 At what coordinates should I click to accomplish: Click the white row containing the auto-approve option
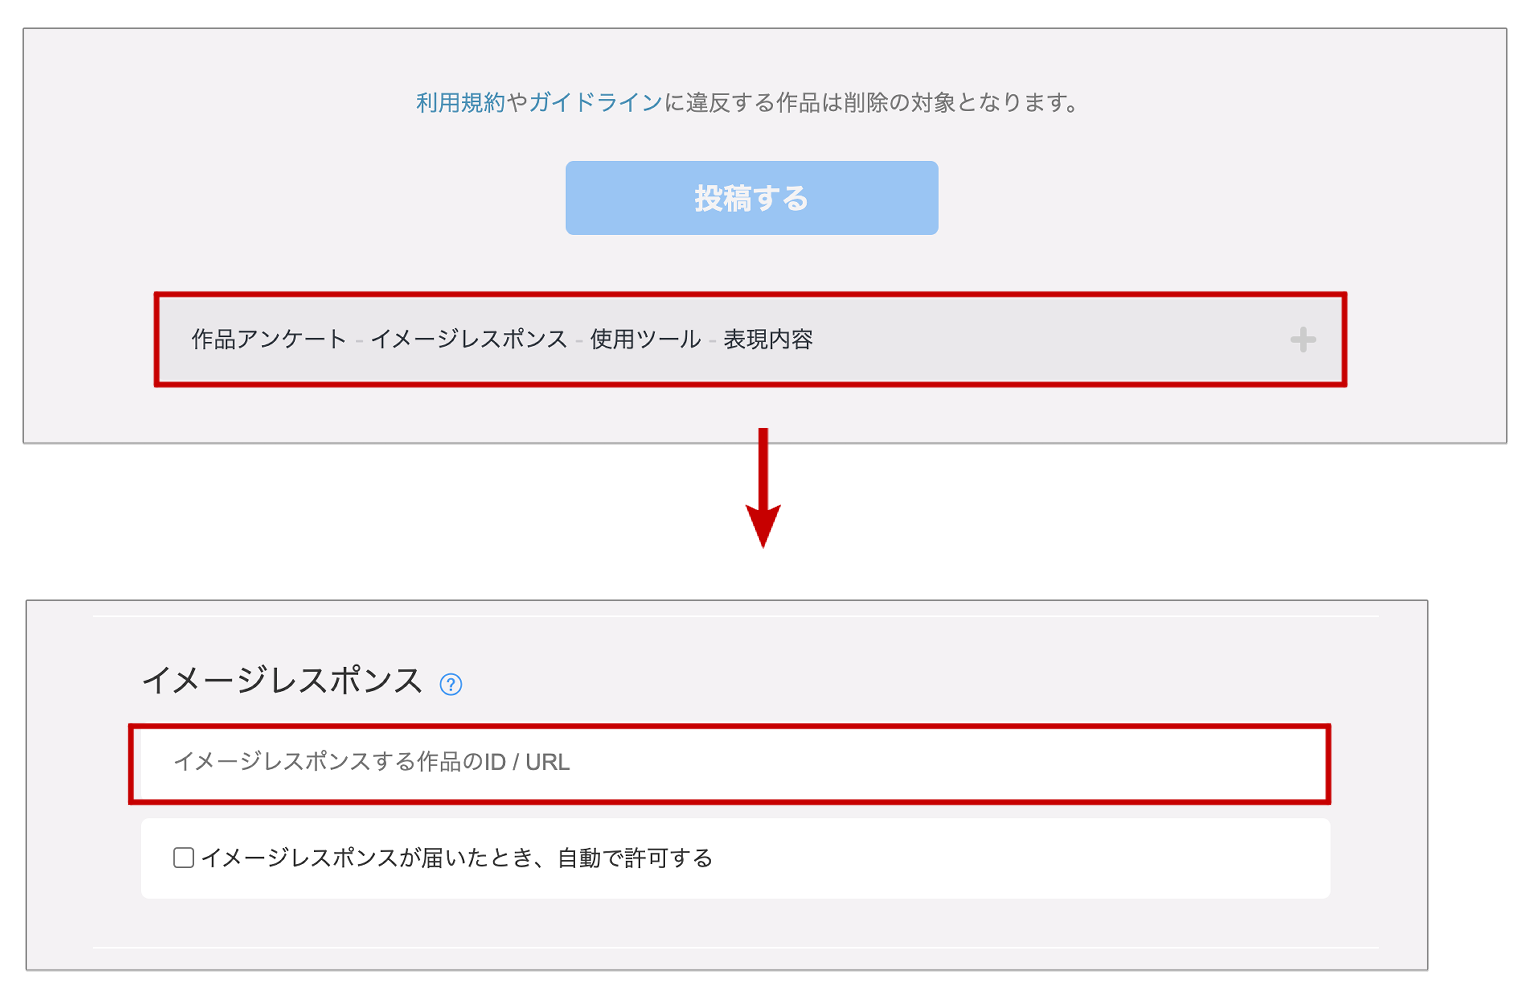(735, 858)
